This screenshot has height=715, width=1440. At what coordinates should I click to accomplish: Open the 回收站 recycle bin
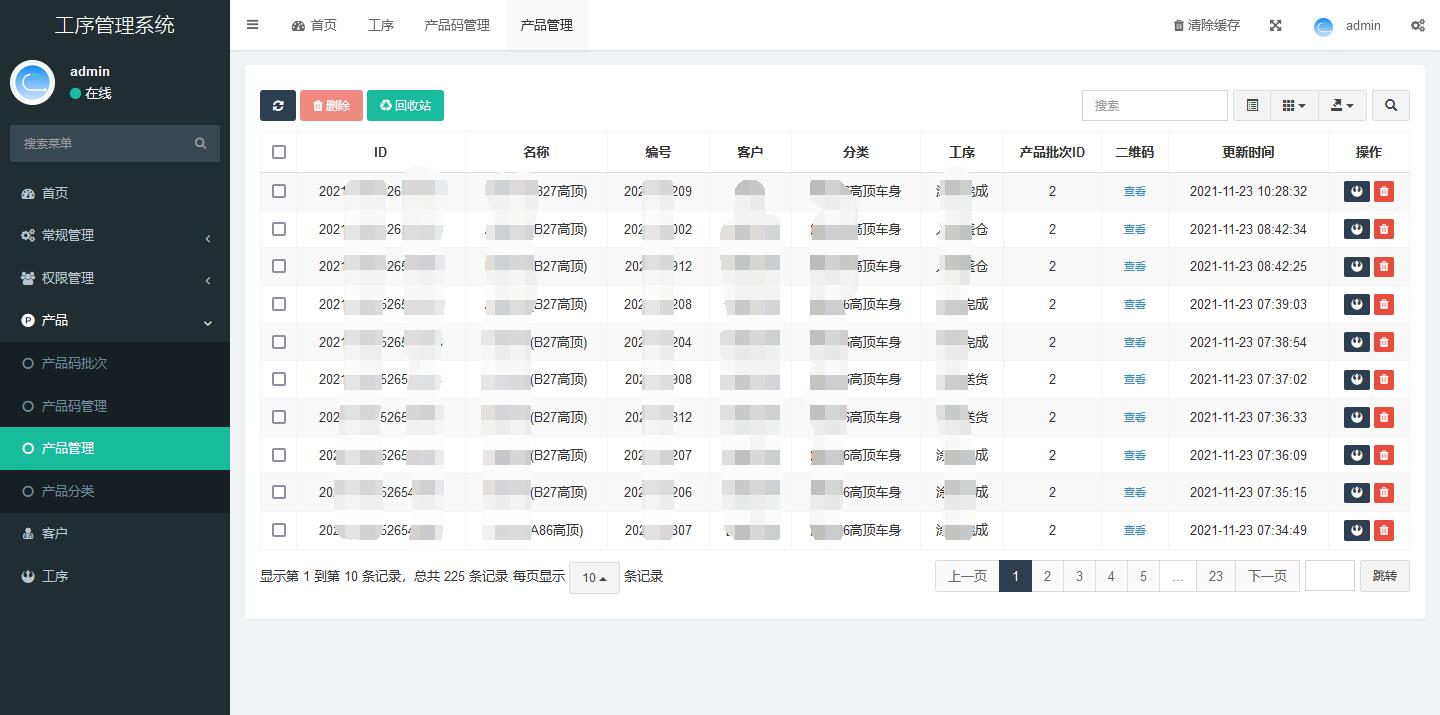(405, 105)
